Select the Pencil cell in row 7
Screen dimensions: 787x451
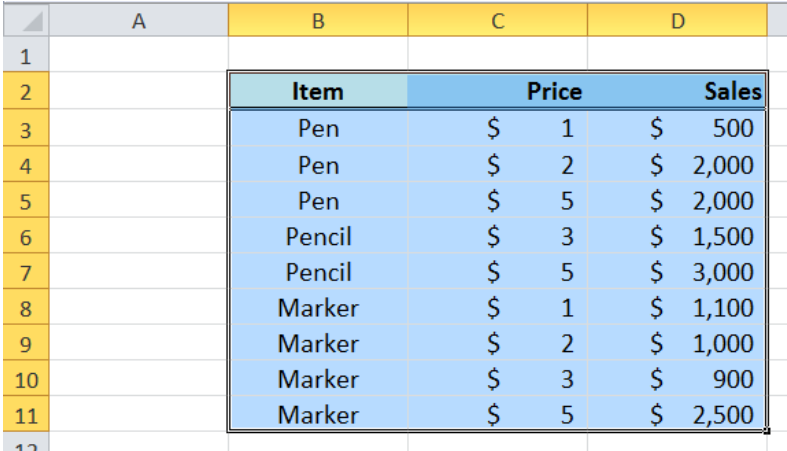(x=318, y=271)
